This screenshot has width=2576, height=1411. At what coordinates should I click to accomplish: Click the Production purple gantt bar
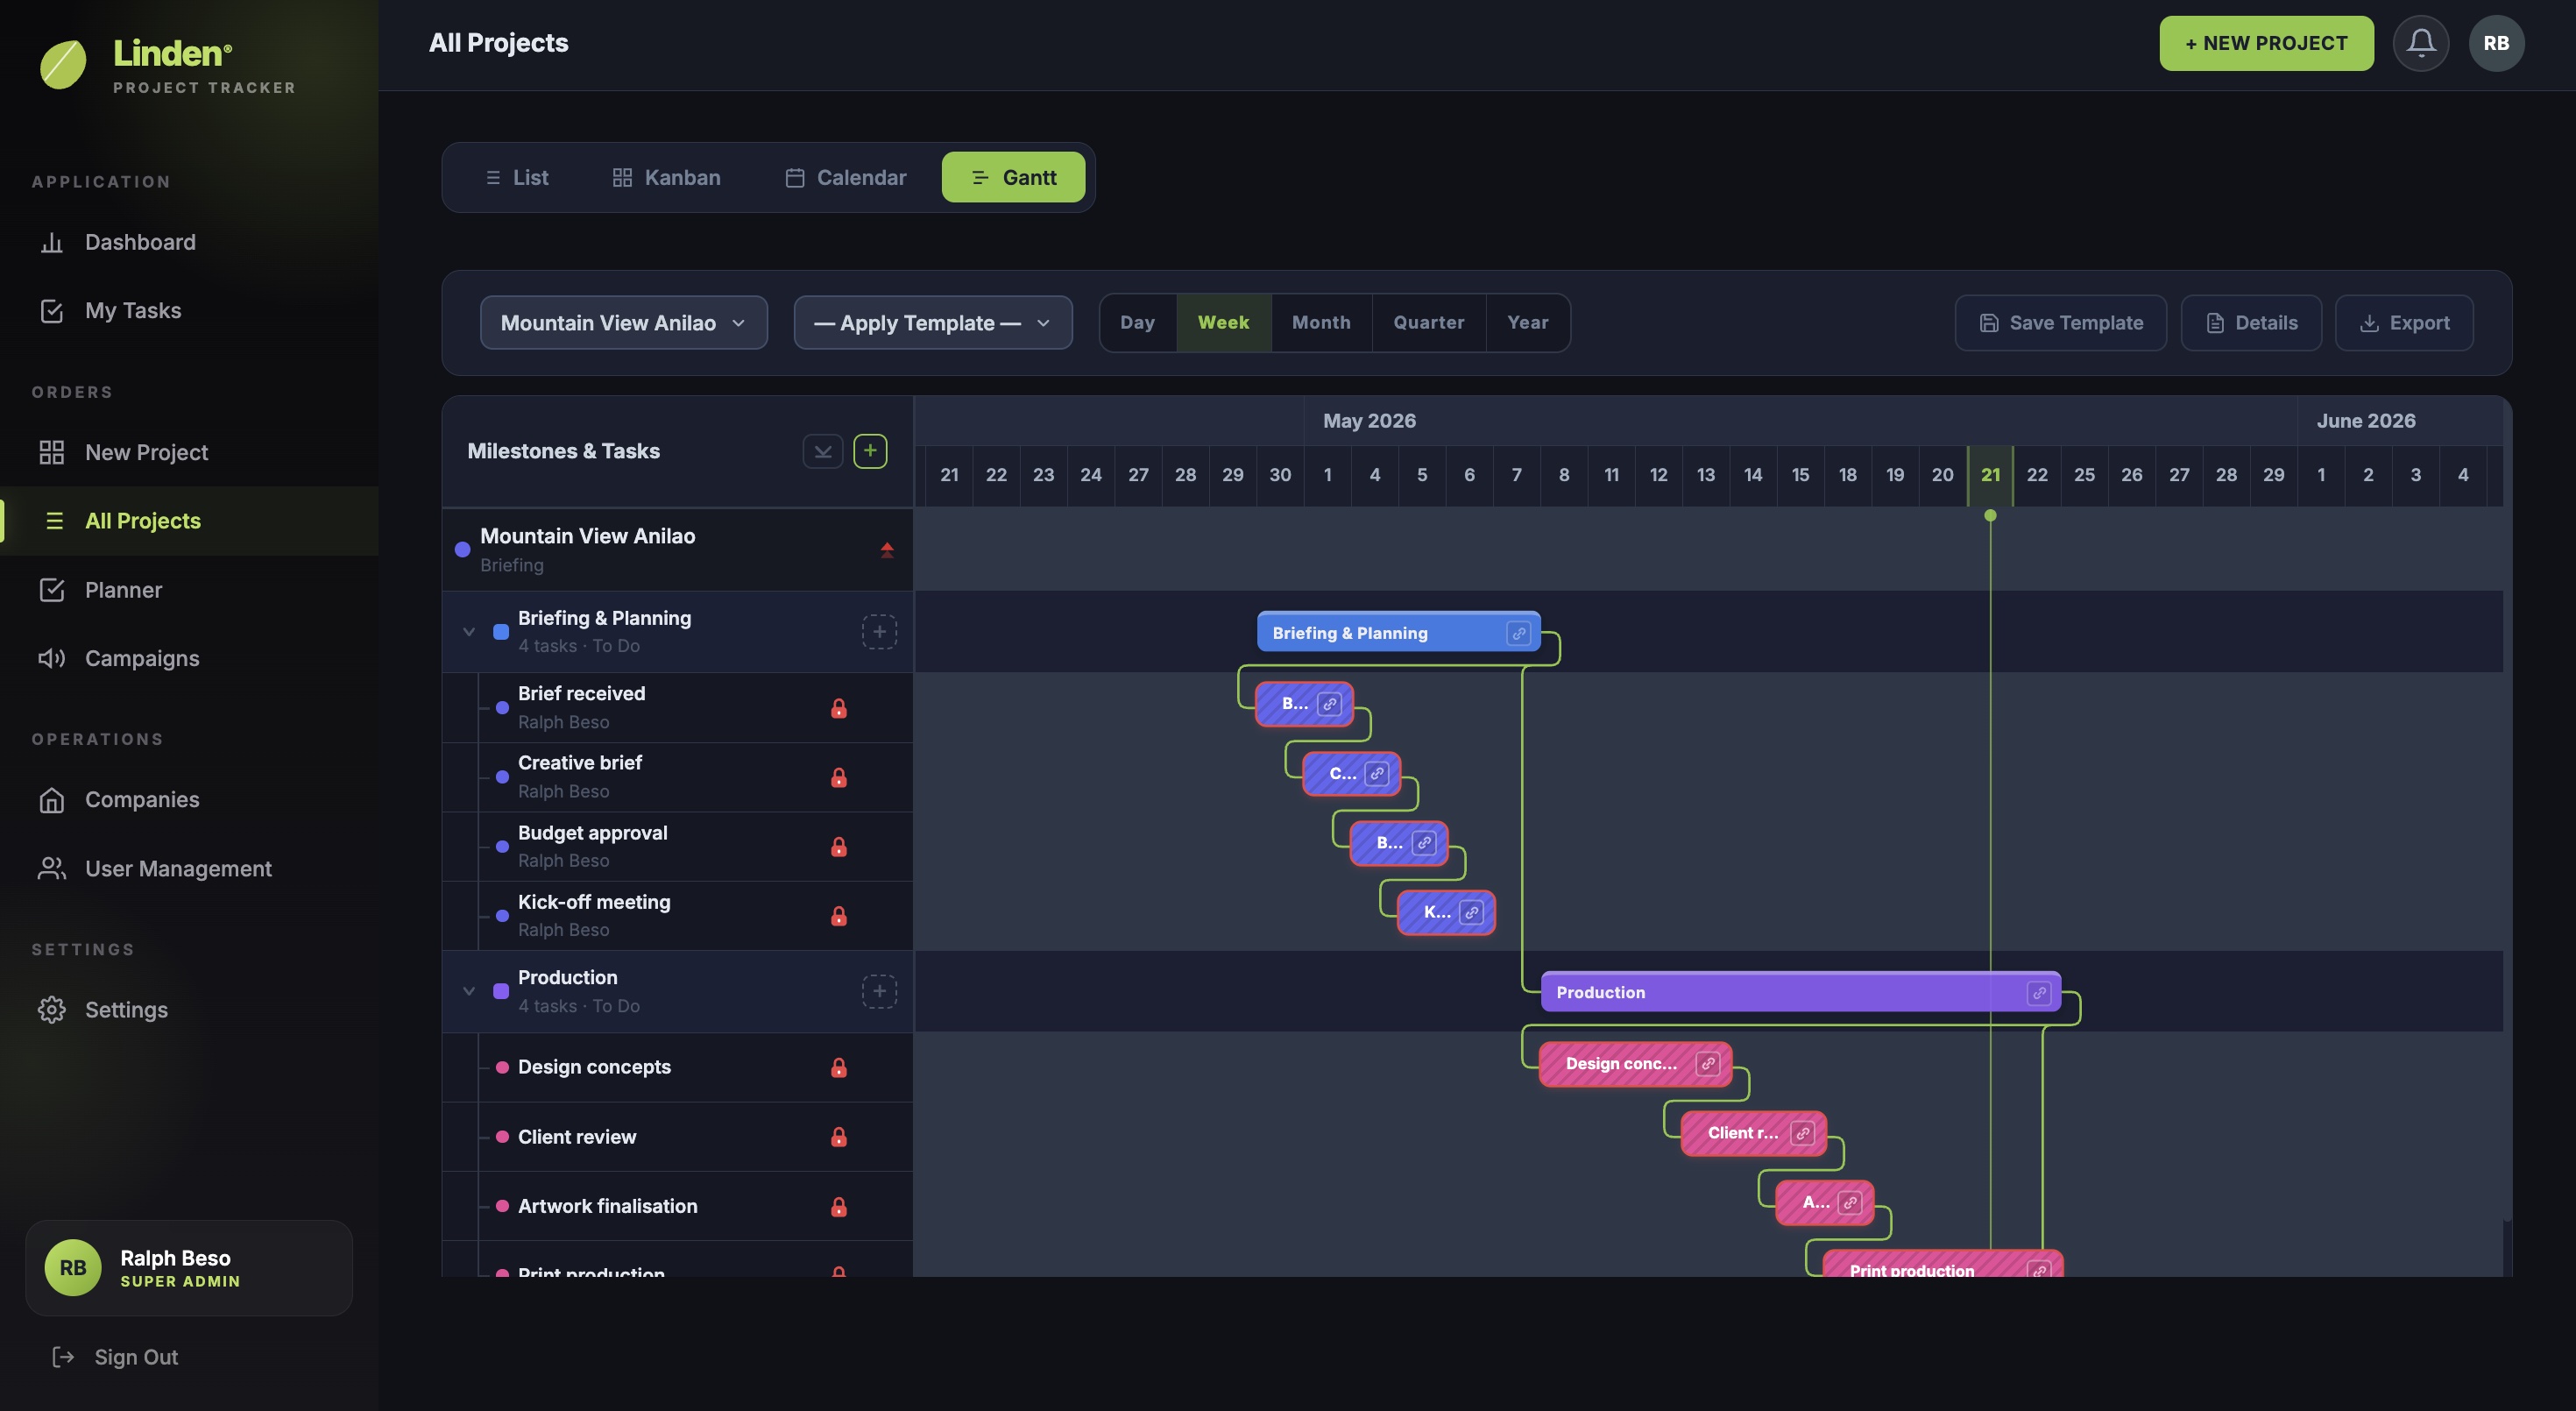pos(1800,992)
